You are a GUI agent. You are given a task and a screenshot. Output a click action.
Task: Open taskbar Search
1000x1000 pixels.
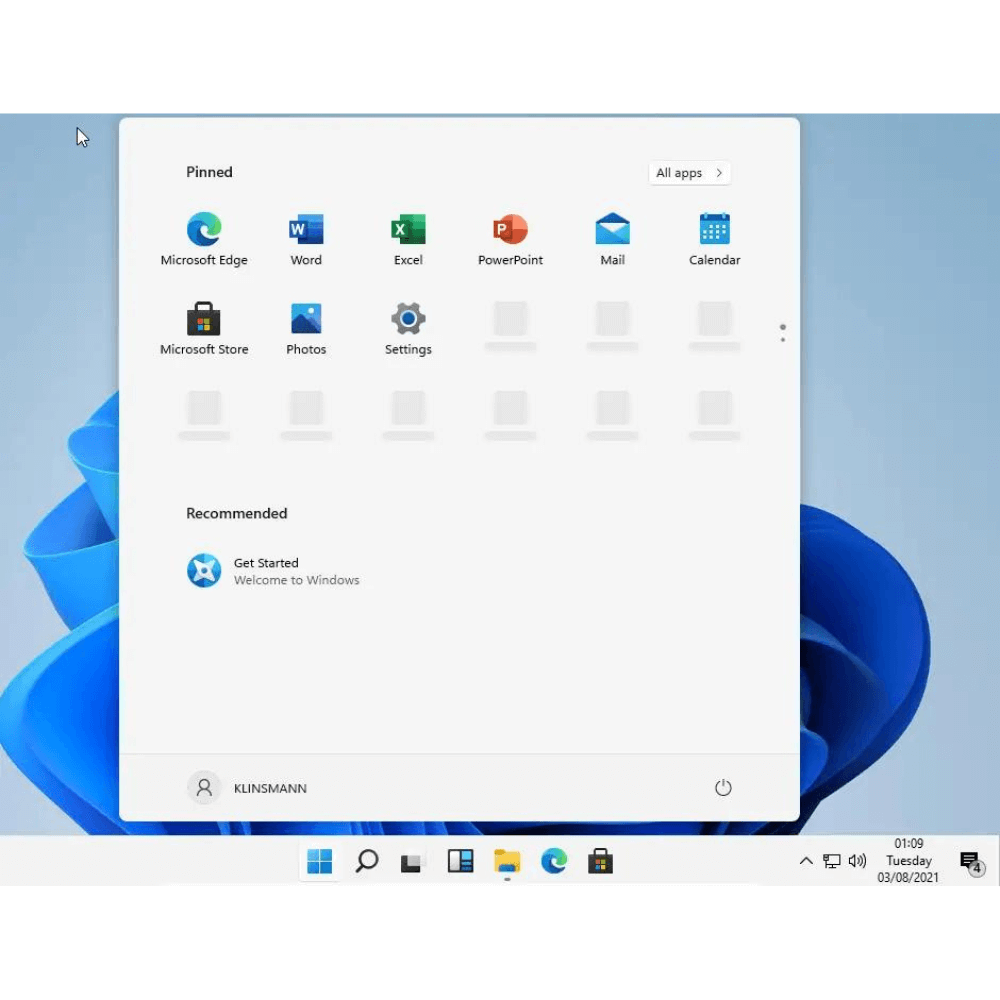[x=367, y=861]
